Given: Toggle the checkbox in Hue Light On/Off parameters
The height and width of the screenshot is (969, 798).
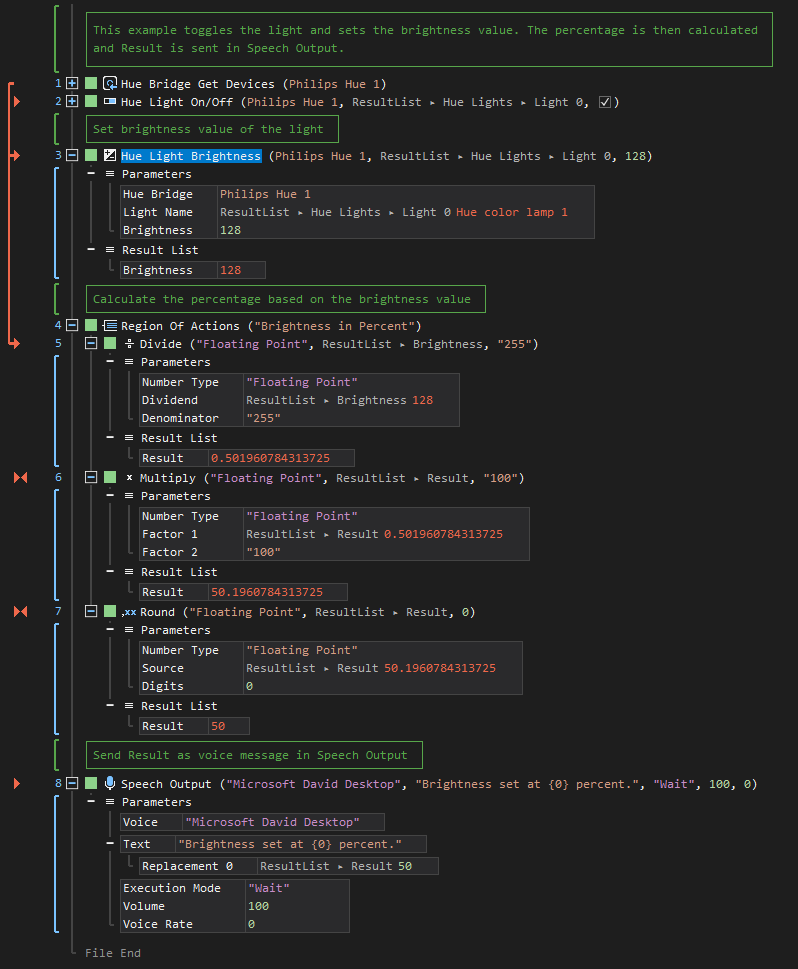Looking at the screenshot, I should (x=605, y=102).
